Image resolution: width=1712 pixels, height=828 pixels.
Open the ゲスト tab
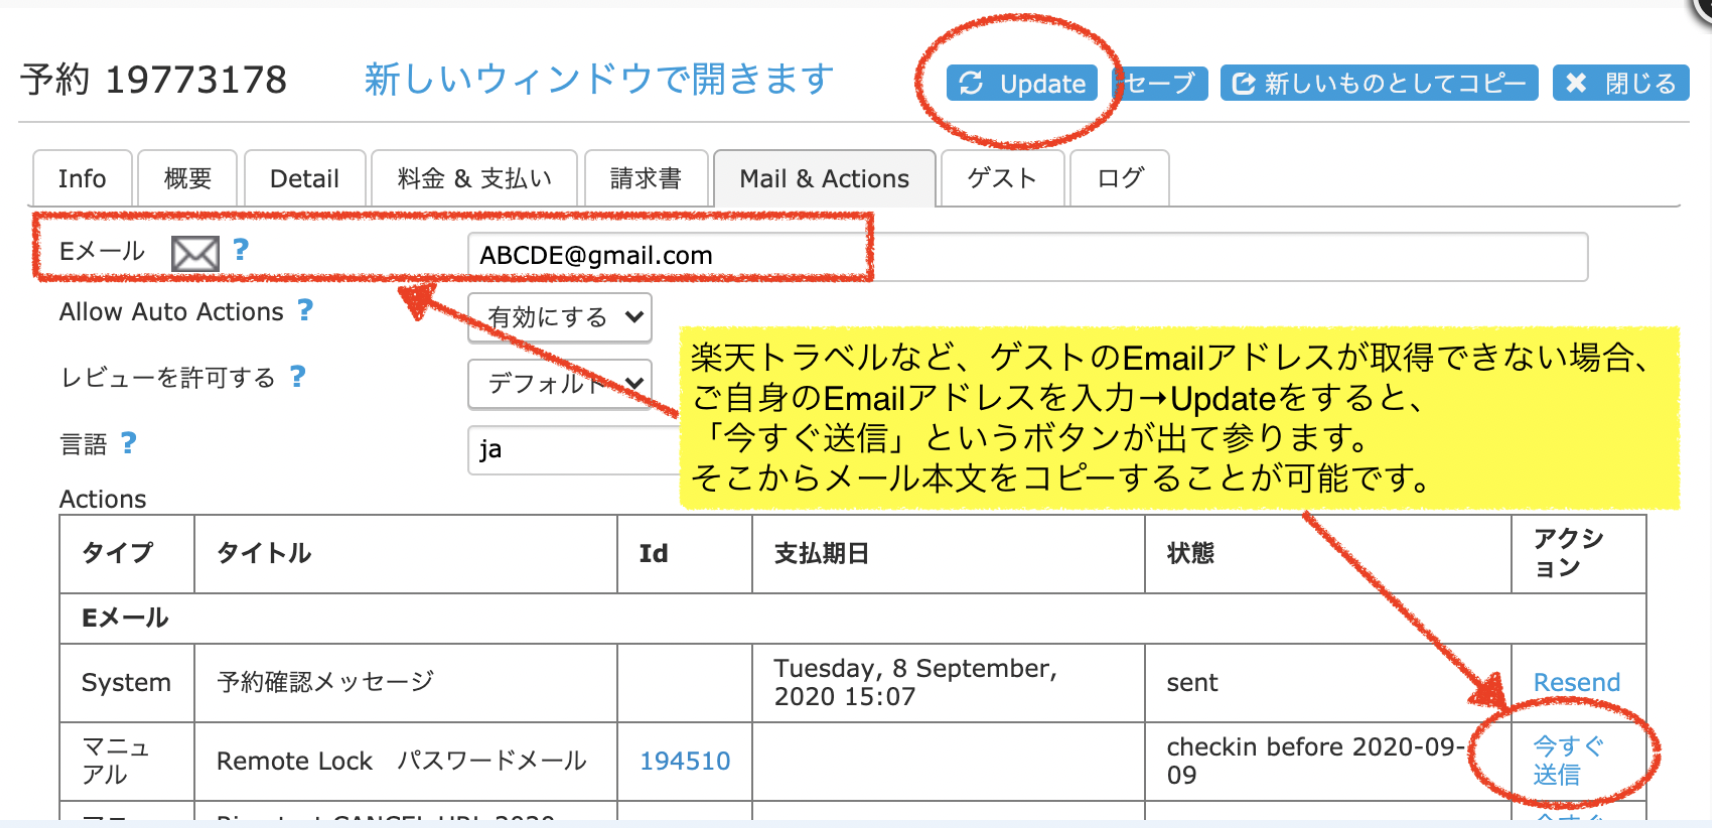click(1002, 179)
